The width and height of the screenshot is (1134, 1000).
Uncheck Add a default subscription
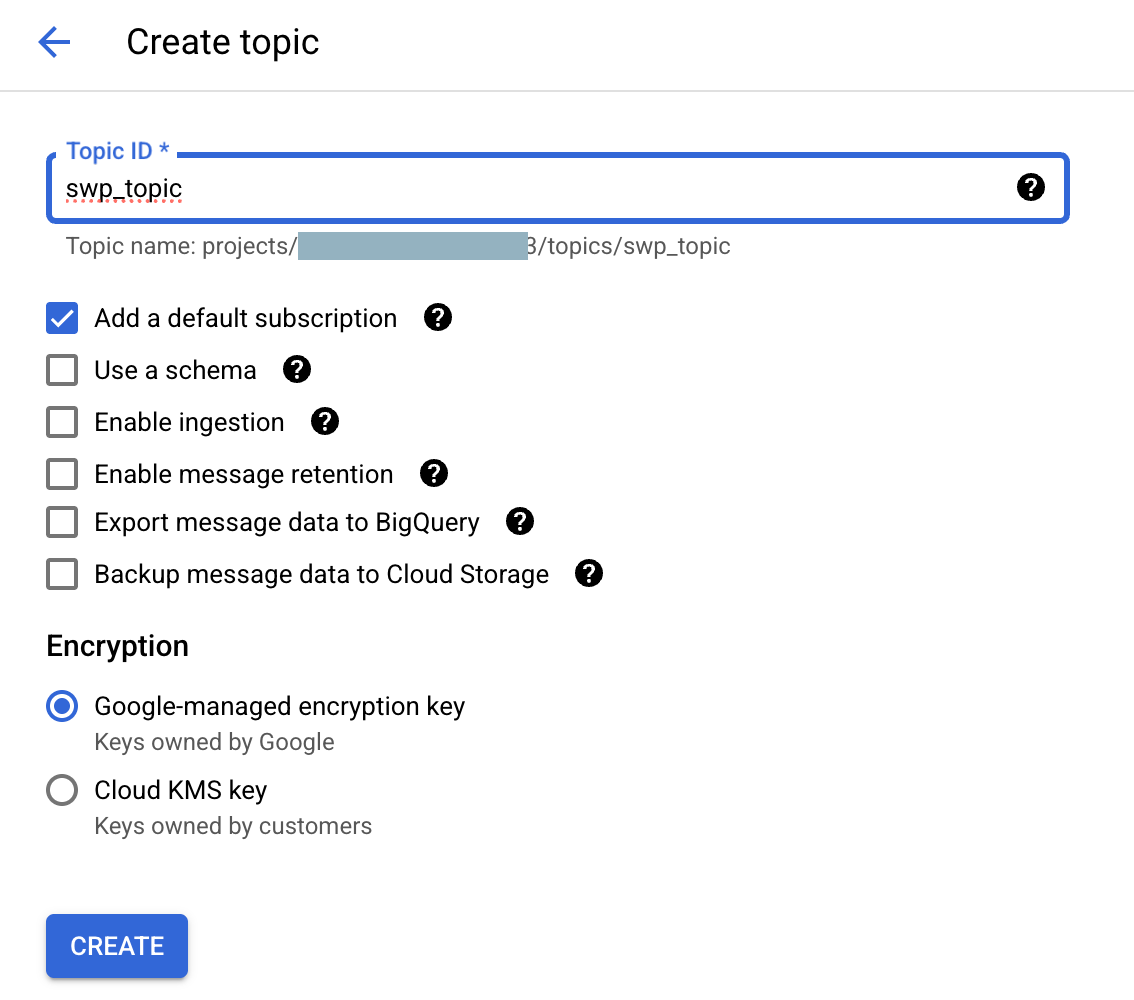click(61, 317)
